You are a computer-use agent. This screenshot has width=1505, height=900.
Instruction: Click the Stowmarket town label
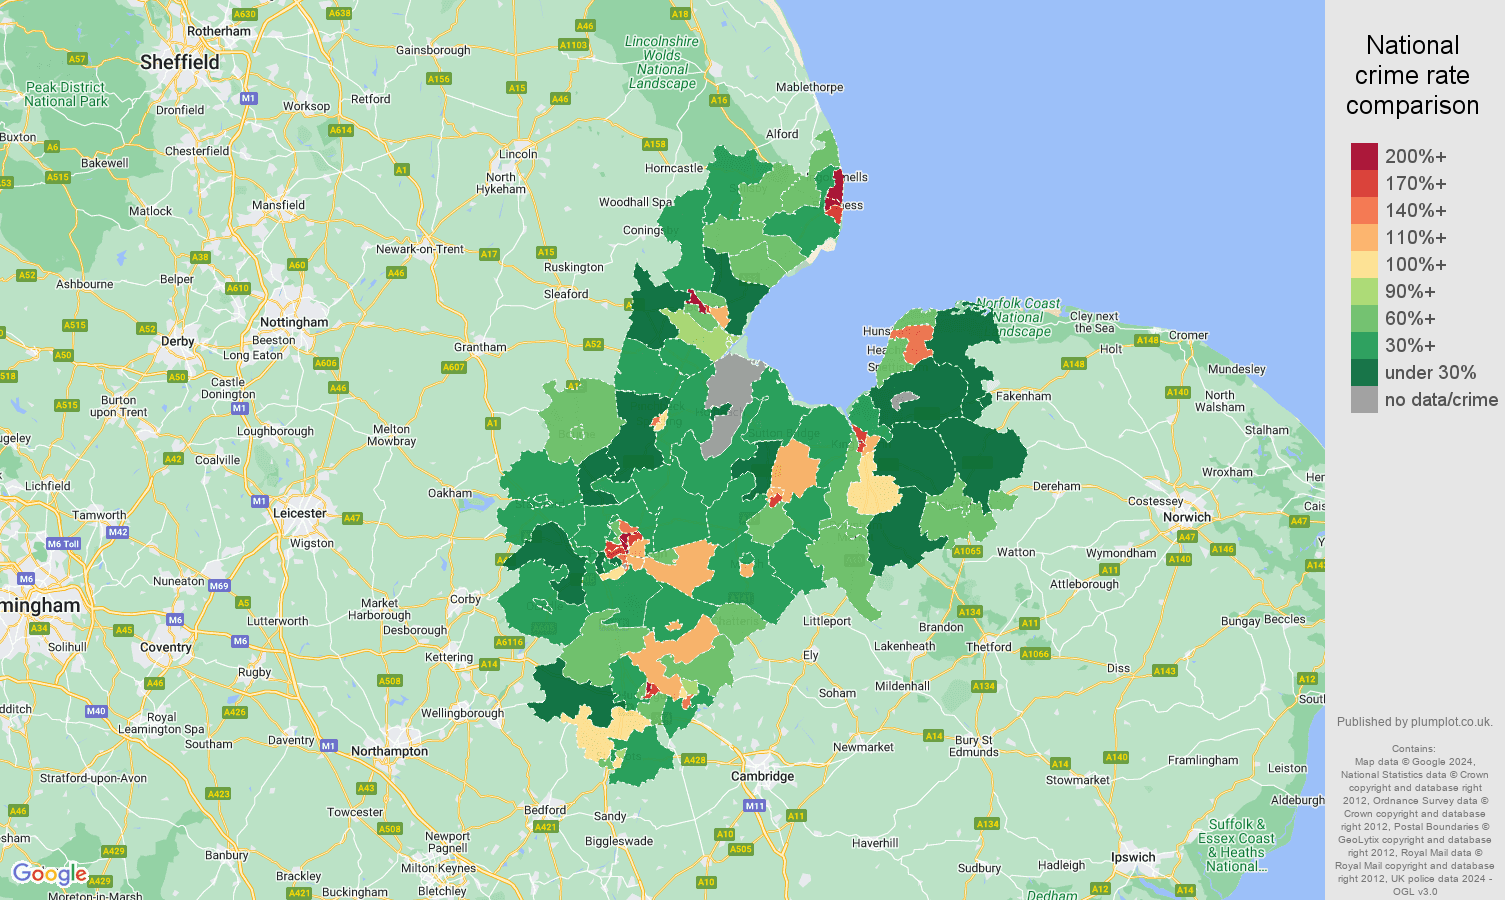[x=1078, y=780]
